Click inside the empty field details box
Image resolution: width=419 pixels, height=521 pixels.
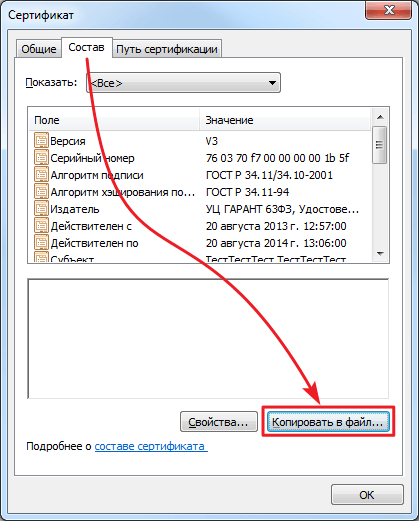coord(208,338)
